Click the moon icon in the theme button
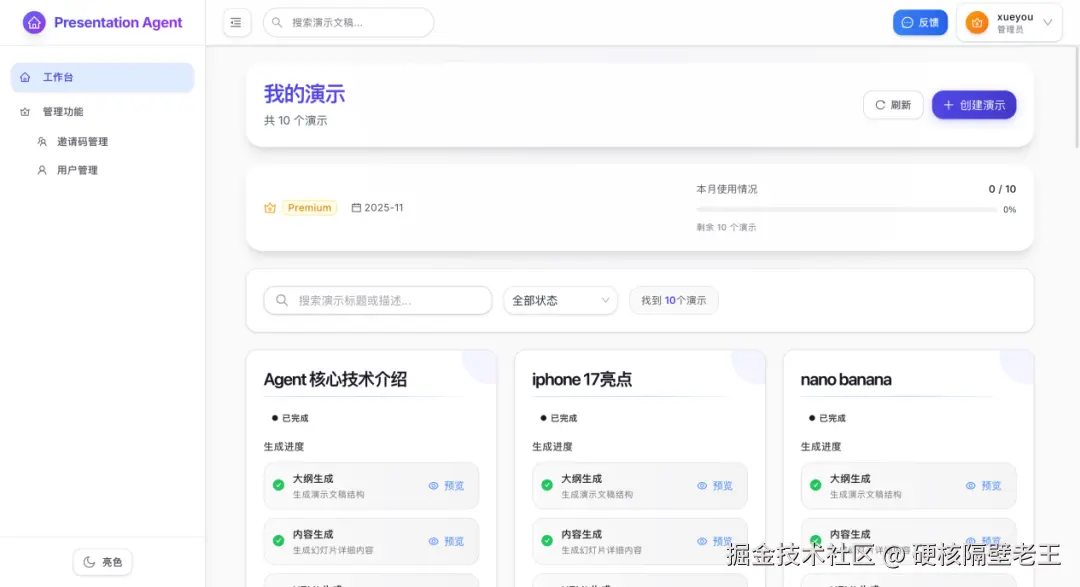This screenshot has height=587, width=1080. click(x=89, y=562)
